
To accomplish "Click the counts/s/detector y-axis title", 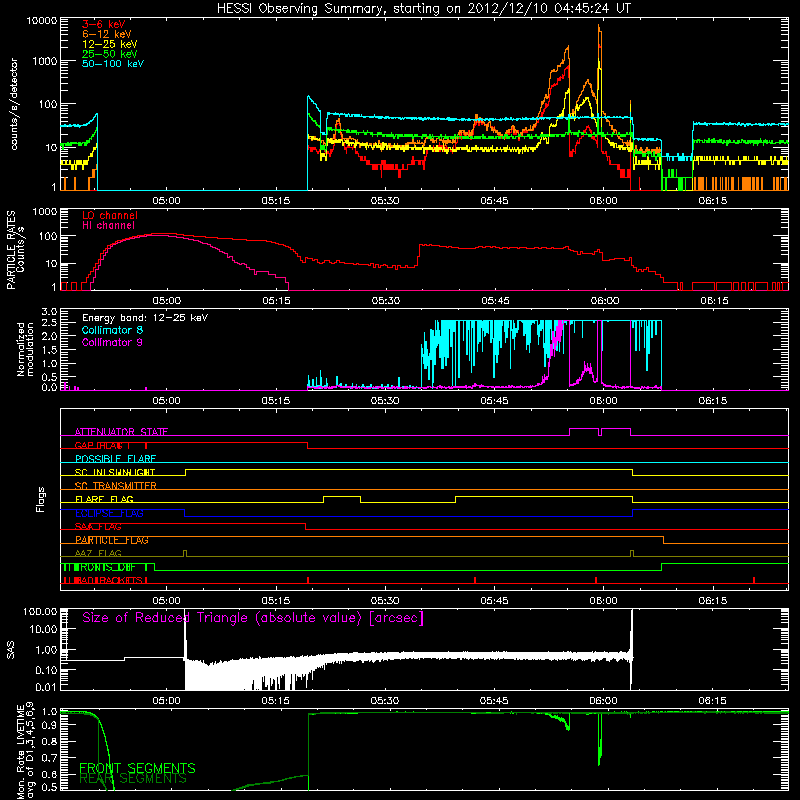I will click(x=14, y=104).
